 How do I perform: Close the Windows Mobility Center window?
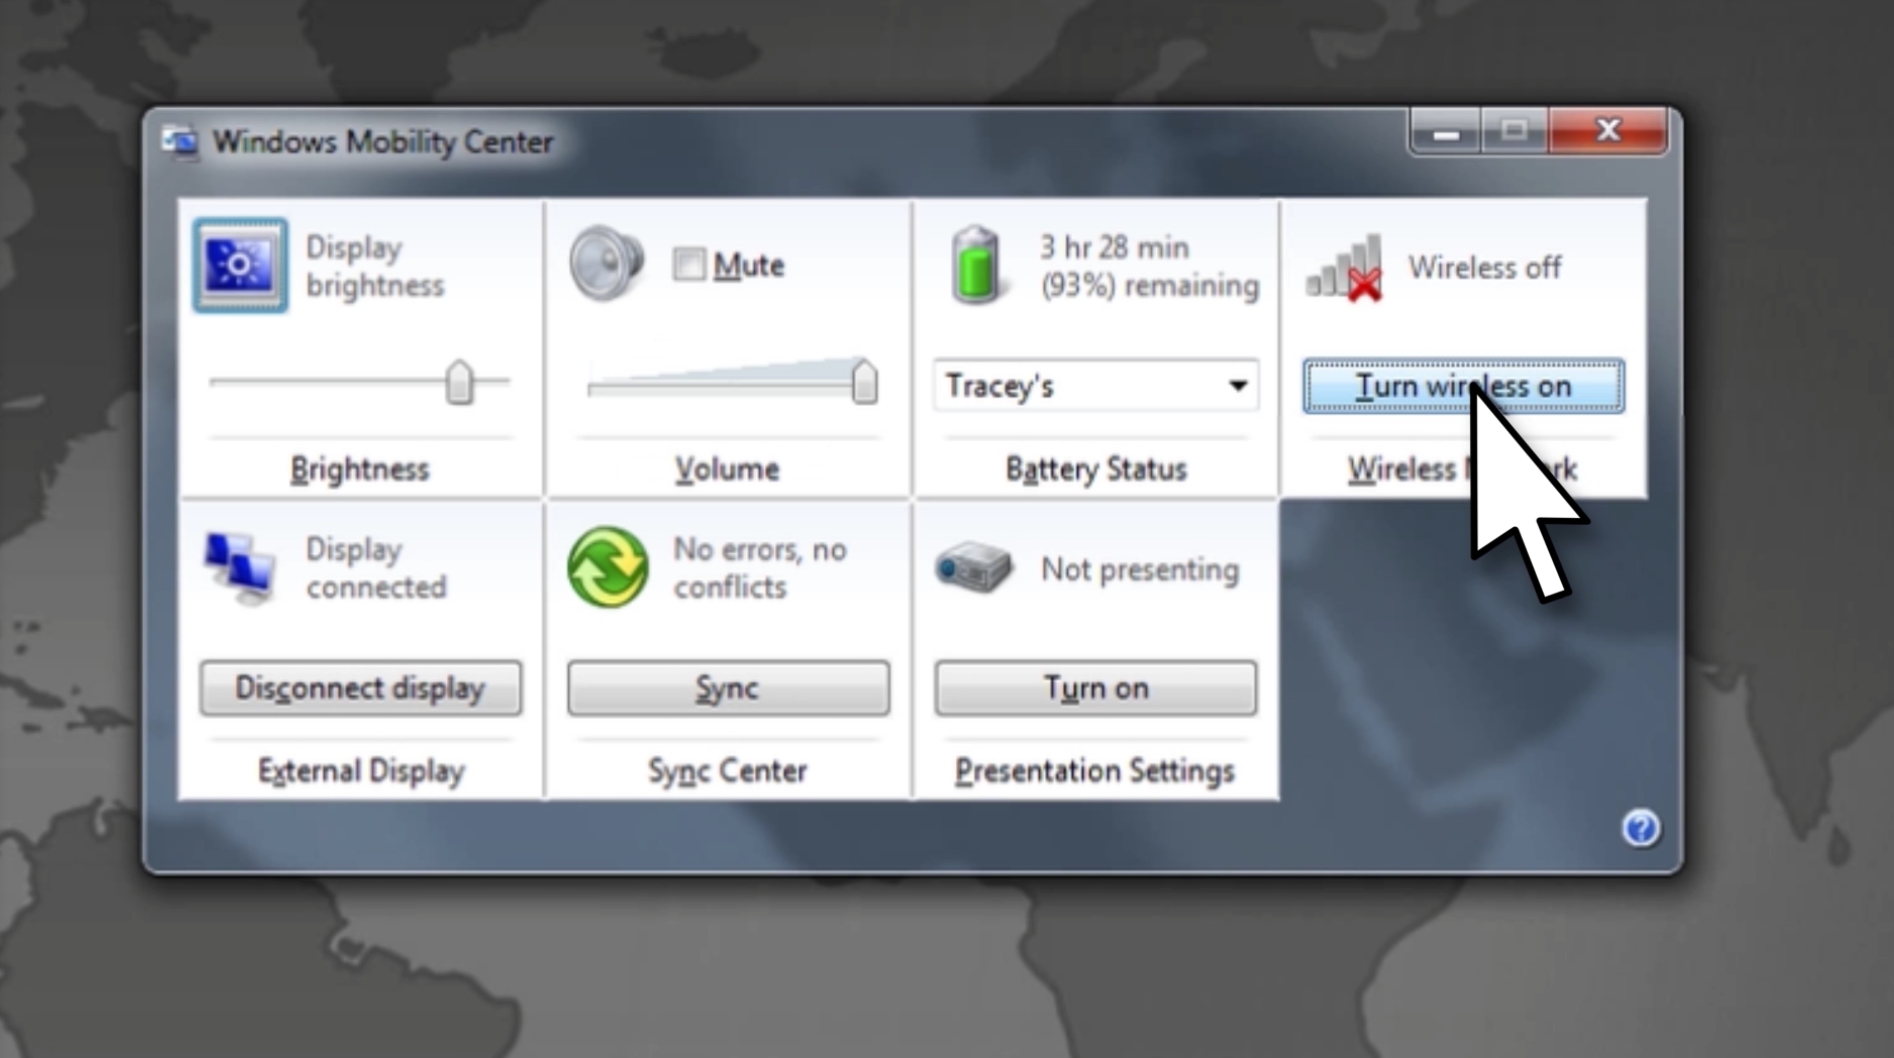click(x=1608, y=131)
